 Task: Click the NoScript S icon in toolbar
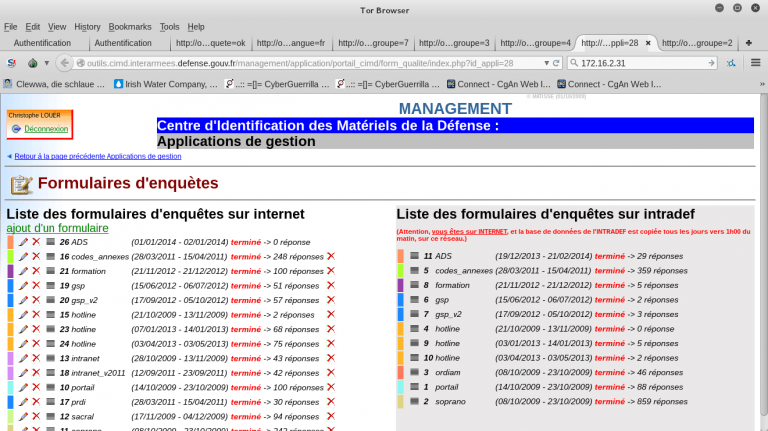pos(12,63)
